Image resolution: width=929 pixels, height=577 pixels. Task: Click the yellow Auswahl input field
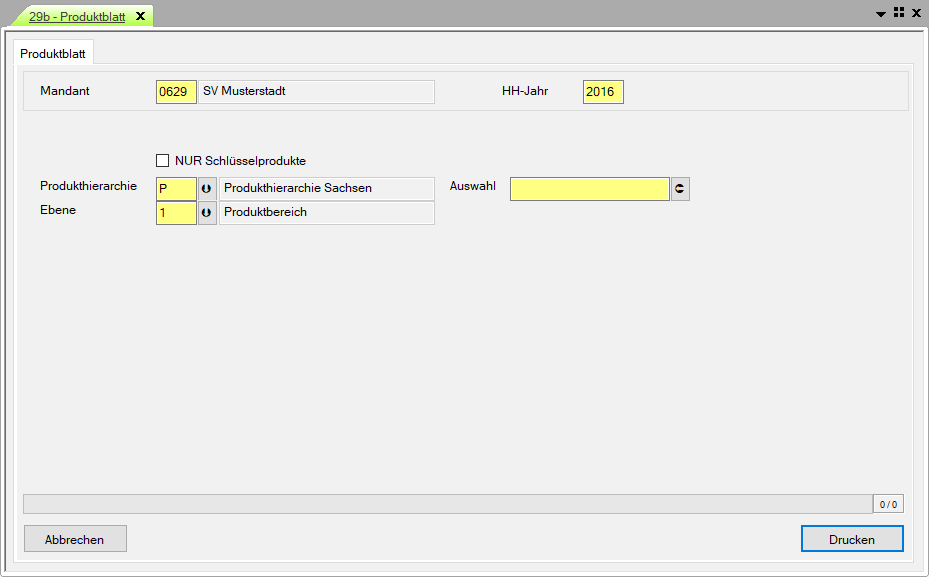[589, 189]
